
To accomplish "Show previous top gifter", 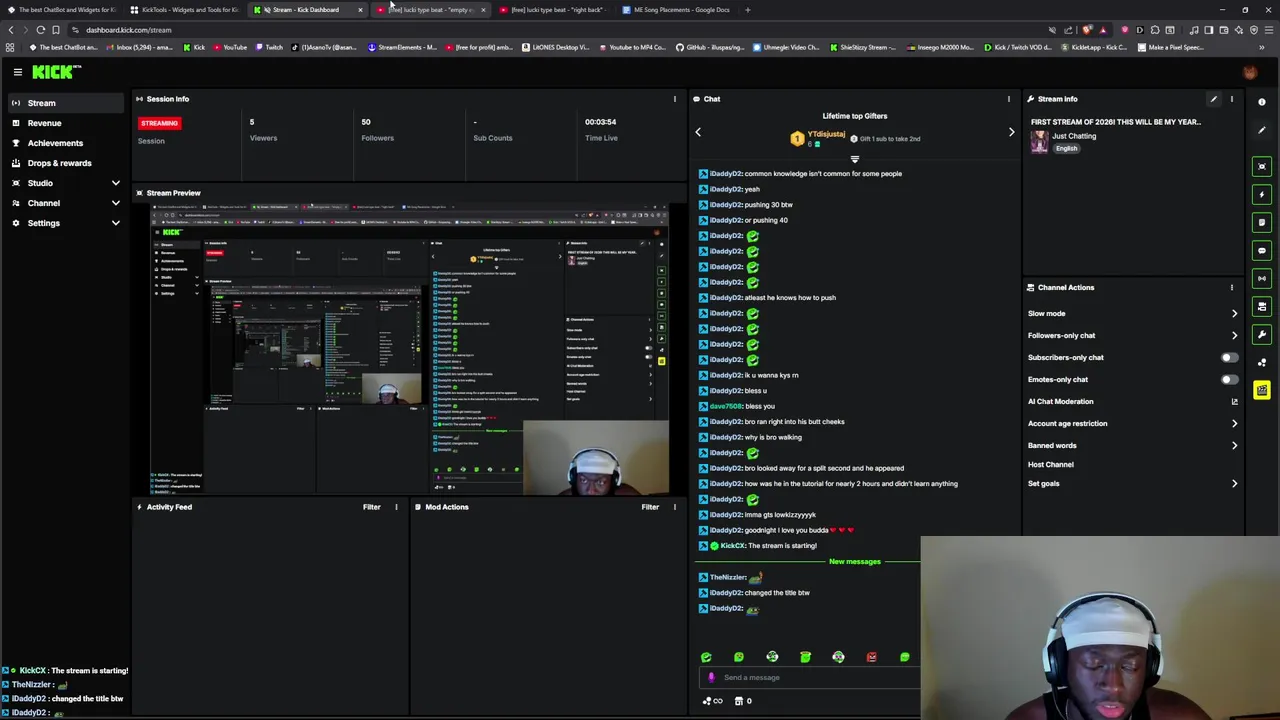I will (698, 132).
